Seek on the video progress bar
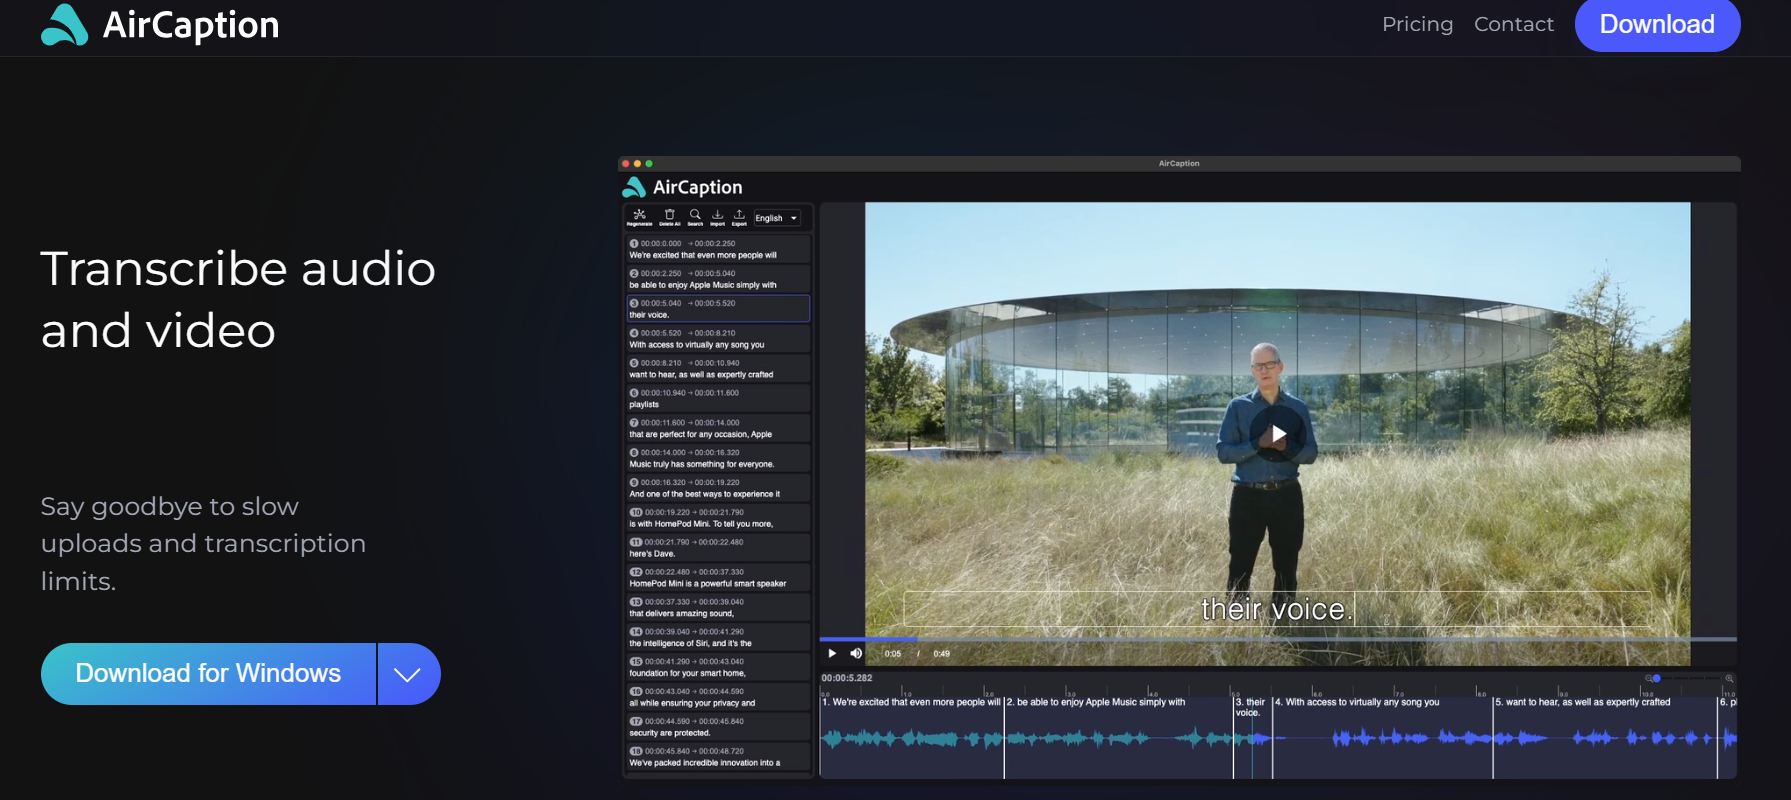Screen dimensions: 1791x800 (x=1278, y=639)
